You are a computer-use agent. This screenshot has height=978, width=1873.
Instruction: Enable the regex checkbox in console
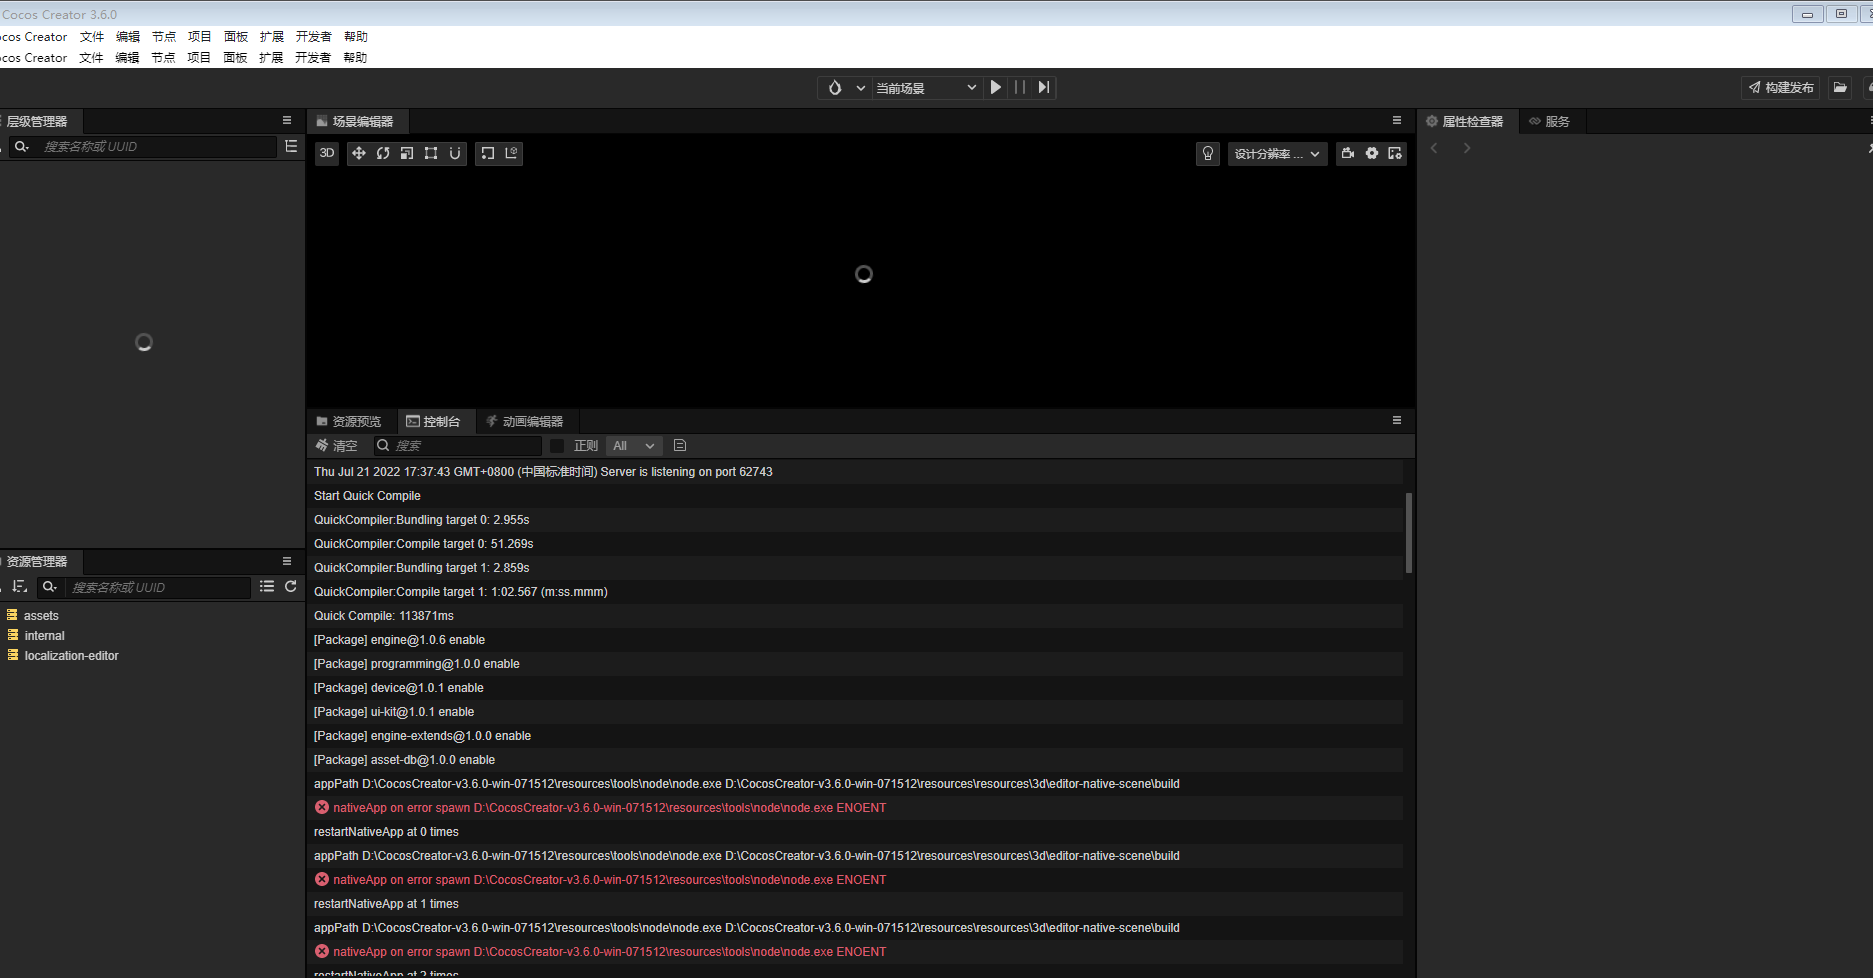point(557,446)
